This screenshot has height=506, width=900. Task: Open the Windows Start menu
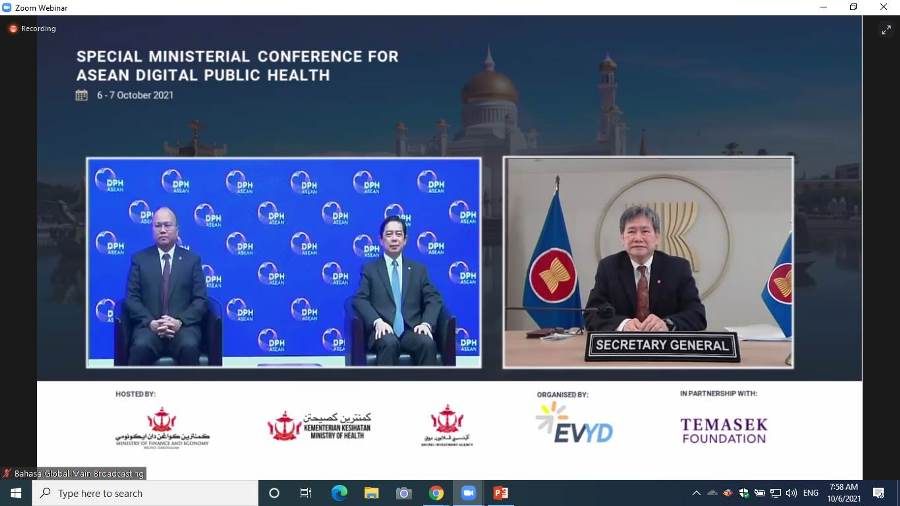coord(15,493)
